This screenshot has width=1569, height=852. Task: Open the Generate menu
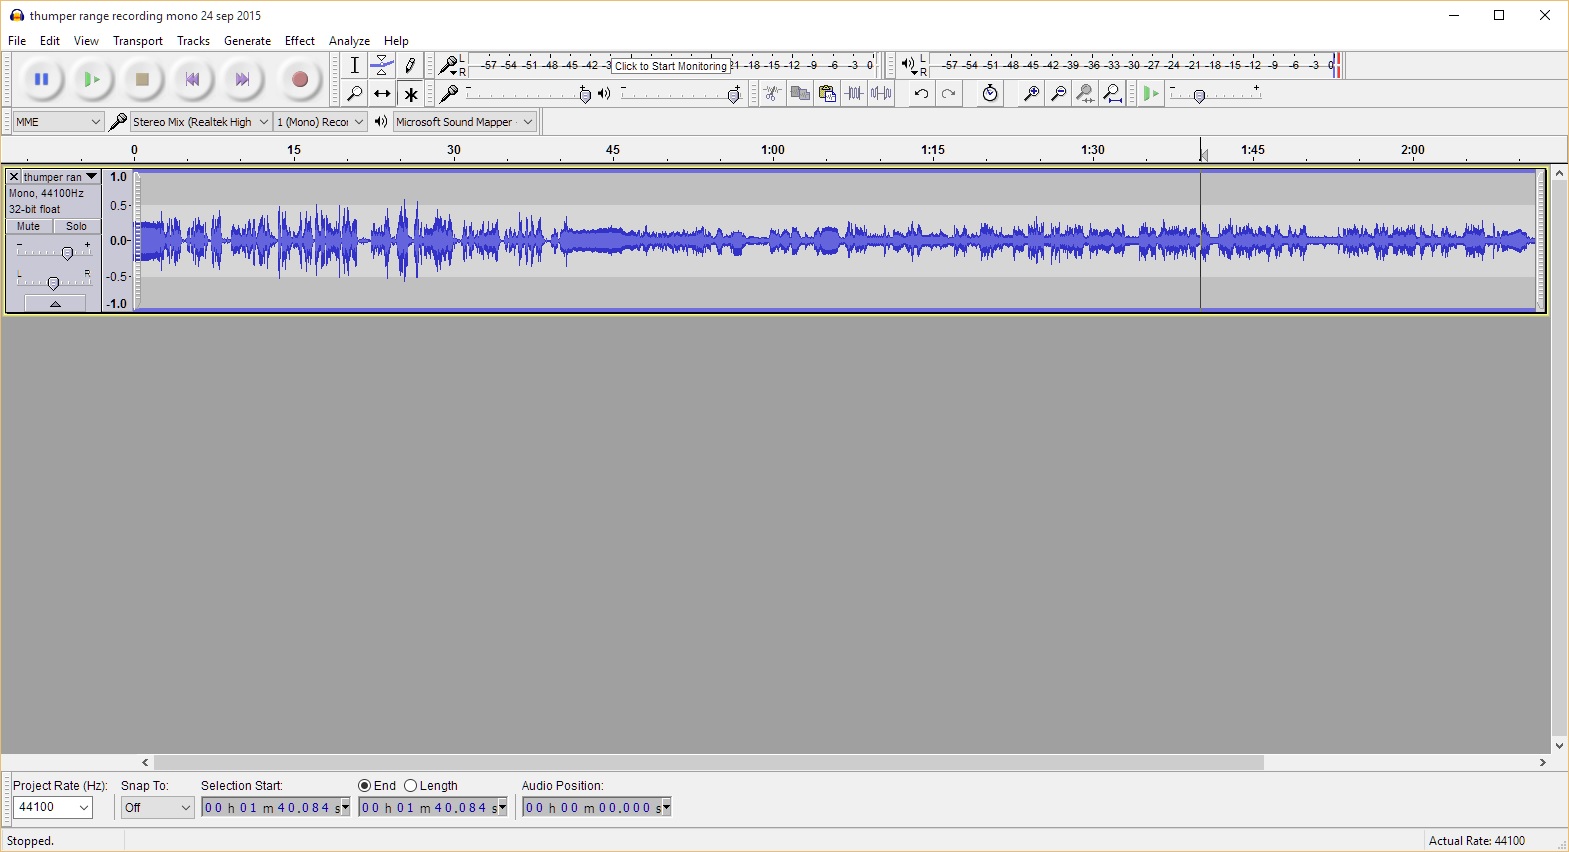[247, 41]
